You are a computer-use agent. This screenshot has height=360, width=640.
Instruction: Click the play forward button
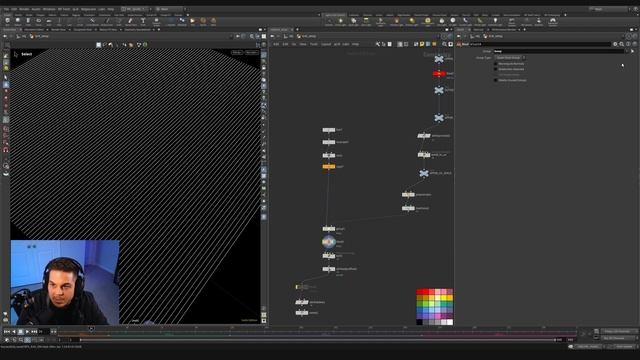27,331
